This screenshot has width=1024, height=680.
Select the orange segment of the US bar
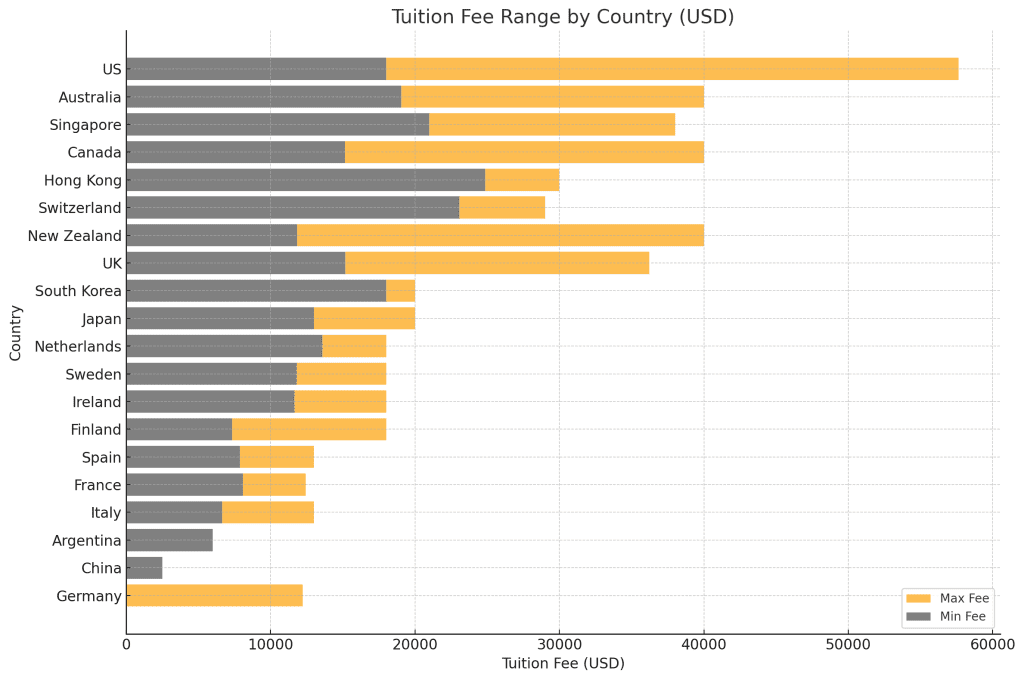pyautogui.click(x=672, y=69)
